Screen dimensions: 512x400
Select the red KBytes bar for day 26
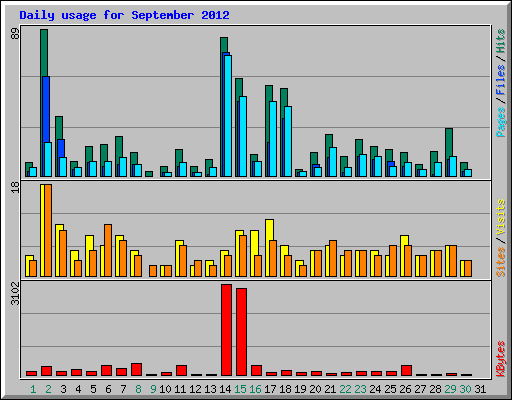[x=406, y=371]
